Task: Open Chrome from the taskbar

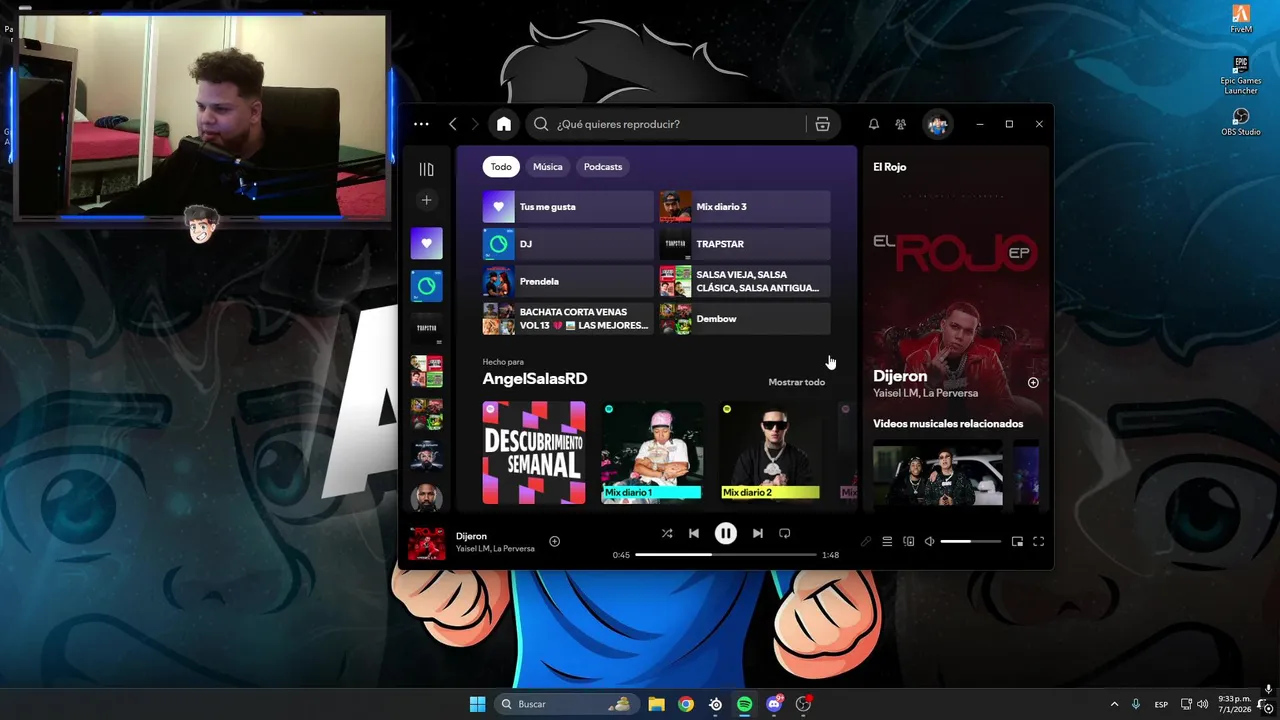Action: 686,704
